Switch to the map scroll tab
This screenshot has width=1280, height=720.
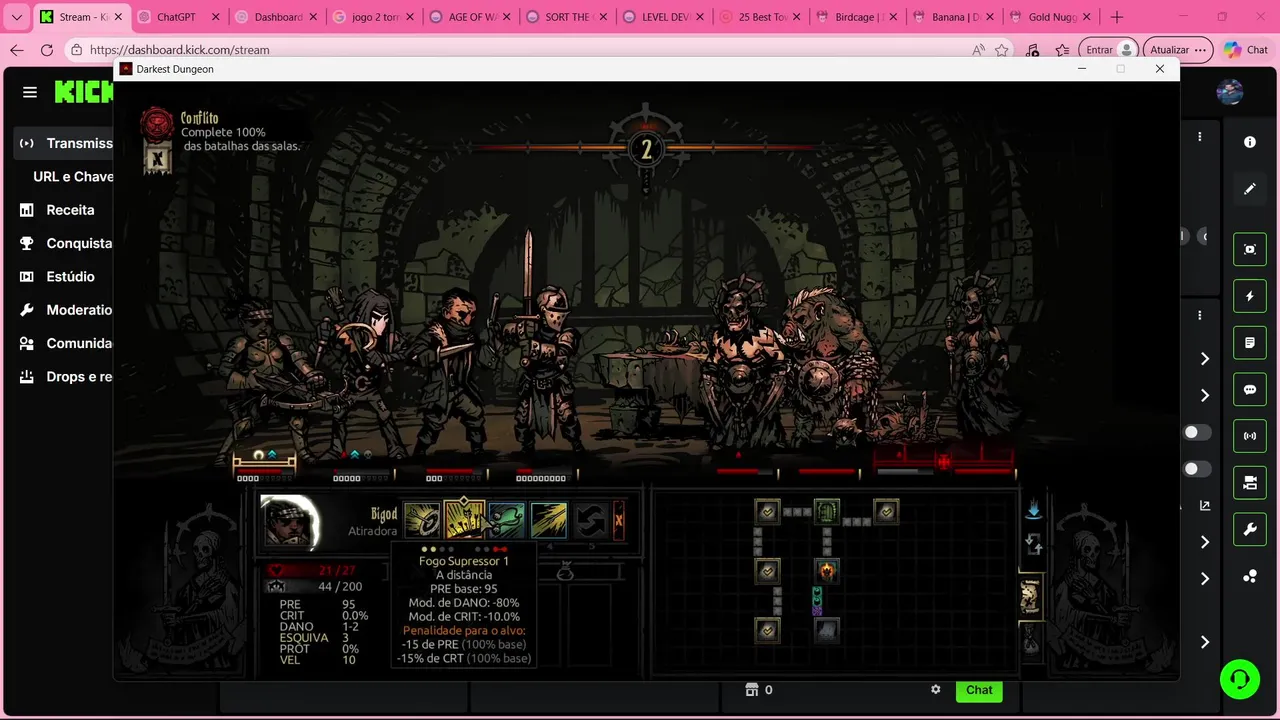[x=1030, y=597]
